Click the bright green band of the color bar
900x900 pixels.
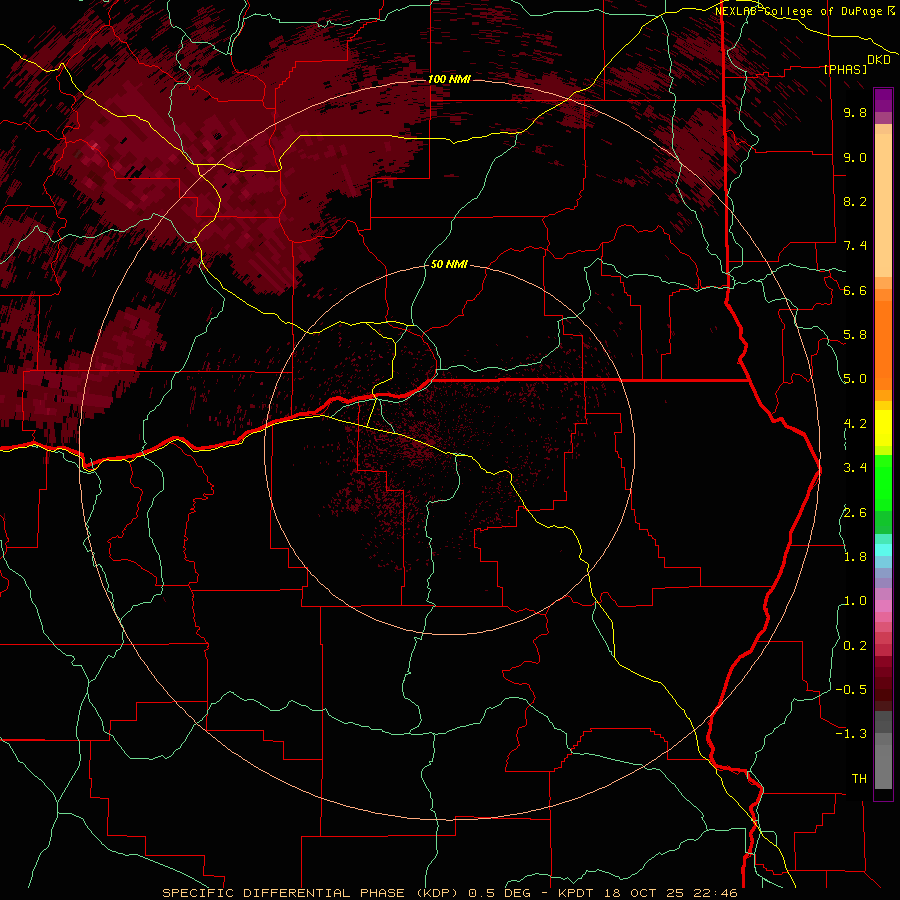pos(883,482)
